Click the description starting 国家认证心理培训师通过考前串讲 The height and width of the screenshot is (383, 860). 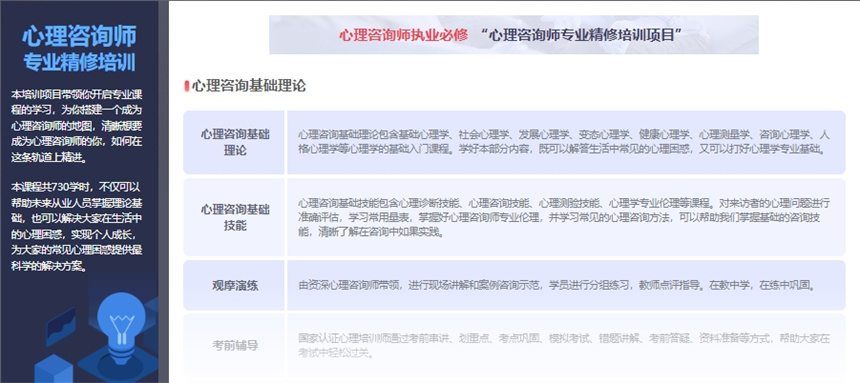point(564,345)
